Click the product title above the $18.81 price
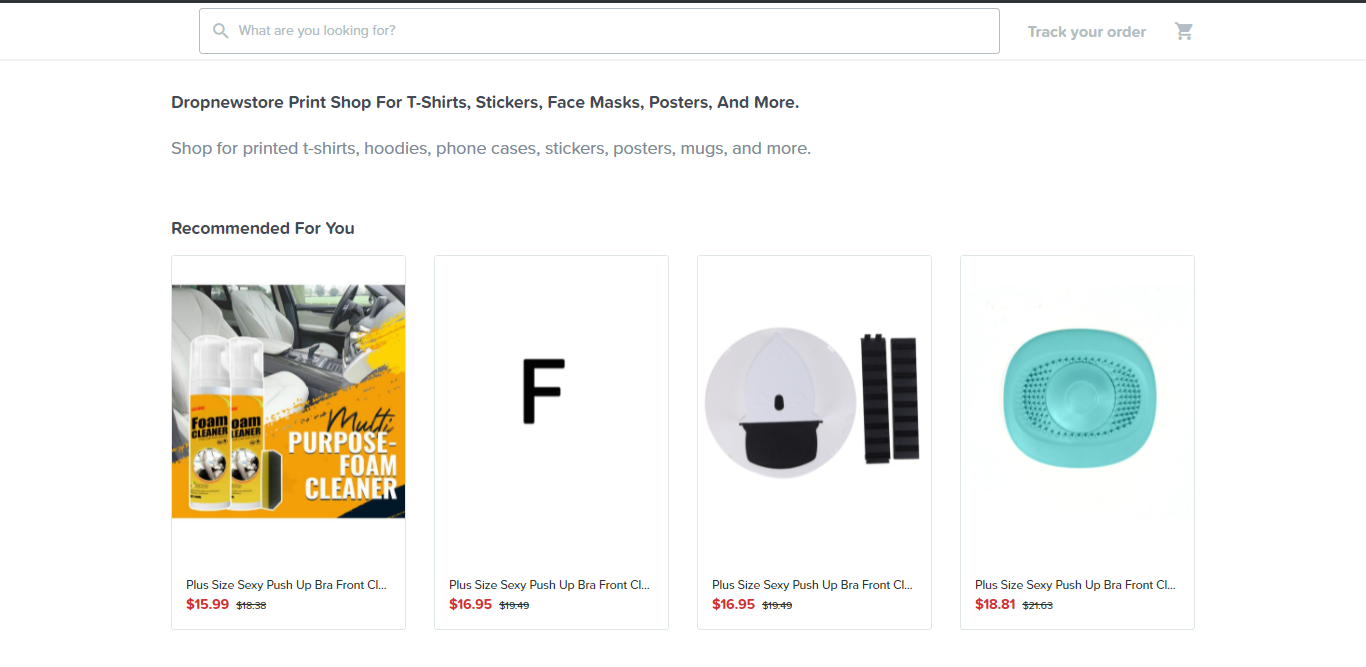 pos(1075,585)
